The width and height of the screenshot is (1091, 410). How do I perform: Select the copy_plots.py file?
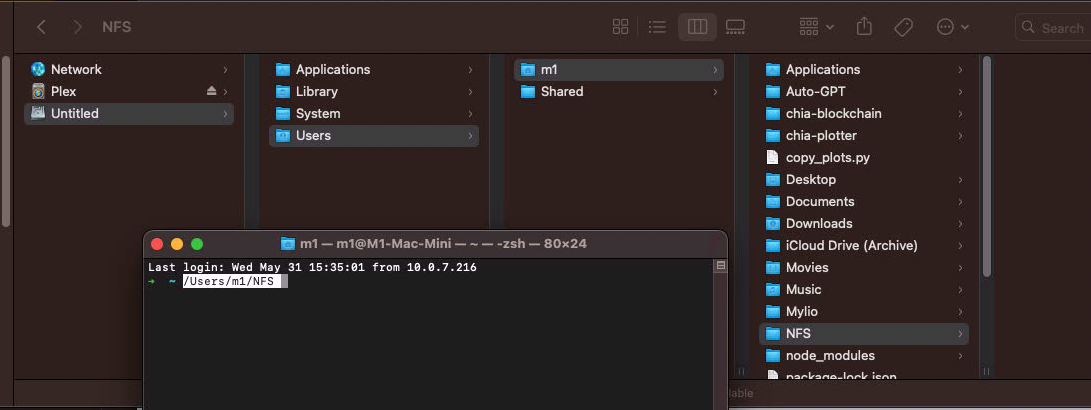coord(828,157)
